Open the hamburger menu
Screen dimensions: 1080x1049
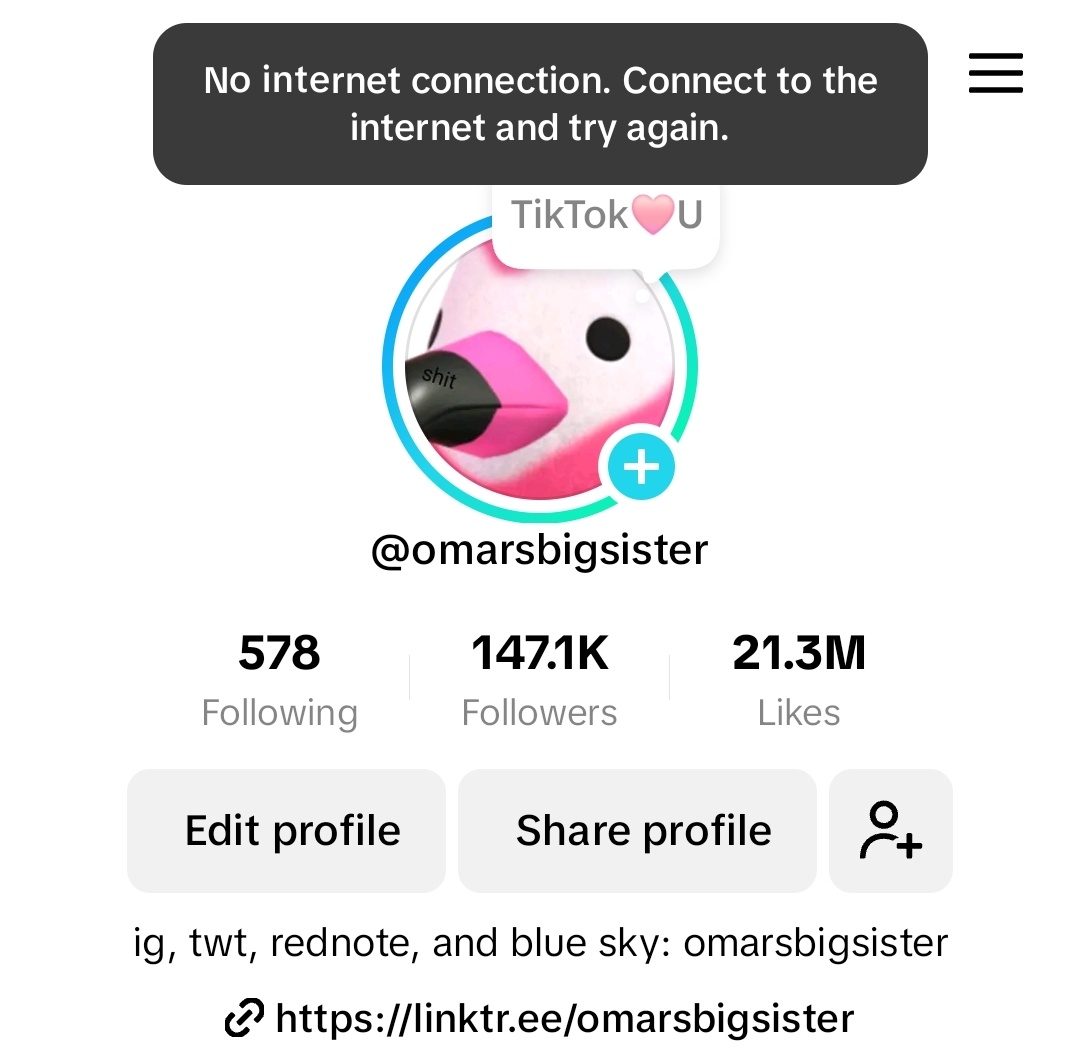click(995, 73)
